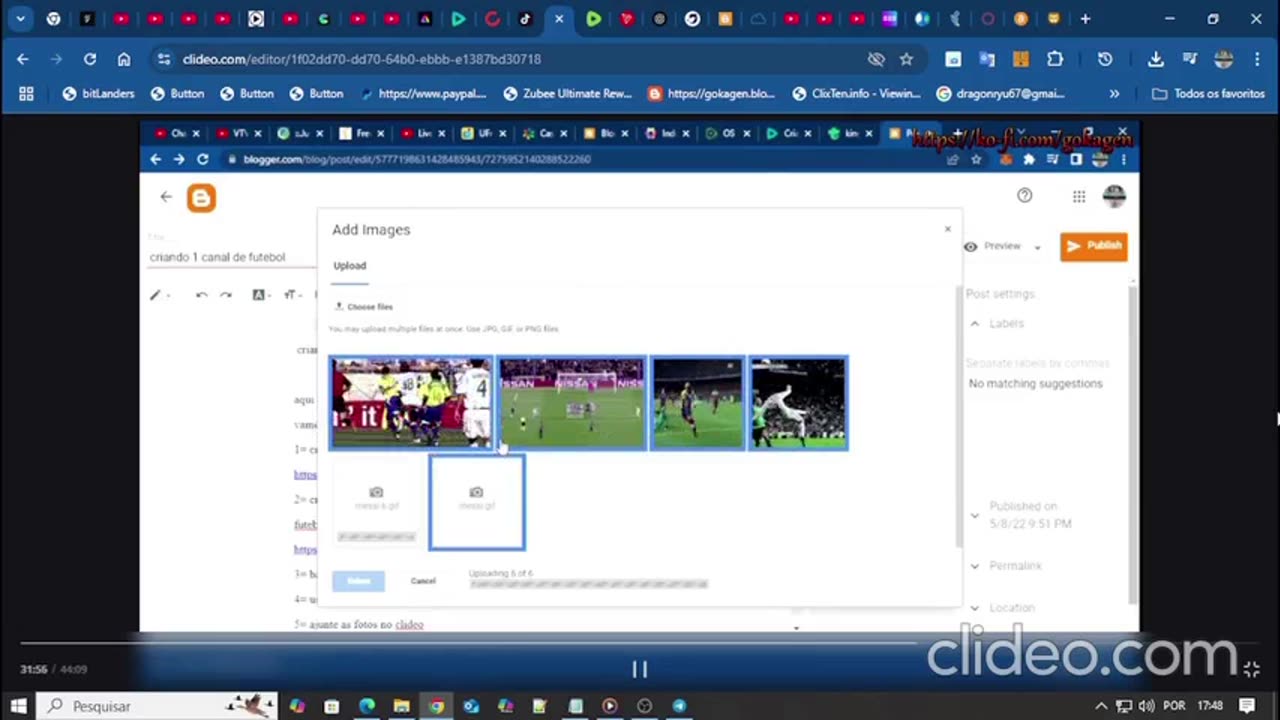Open the ClixTen.info bookmark
The width and height of the screenshot is (1280, 720).
857,93
